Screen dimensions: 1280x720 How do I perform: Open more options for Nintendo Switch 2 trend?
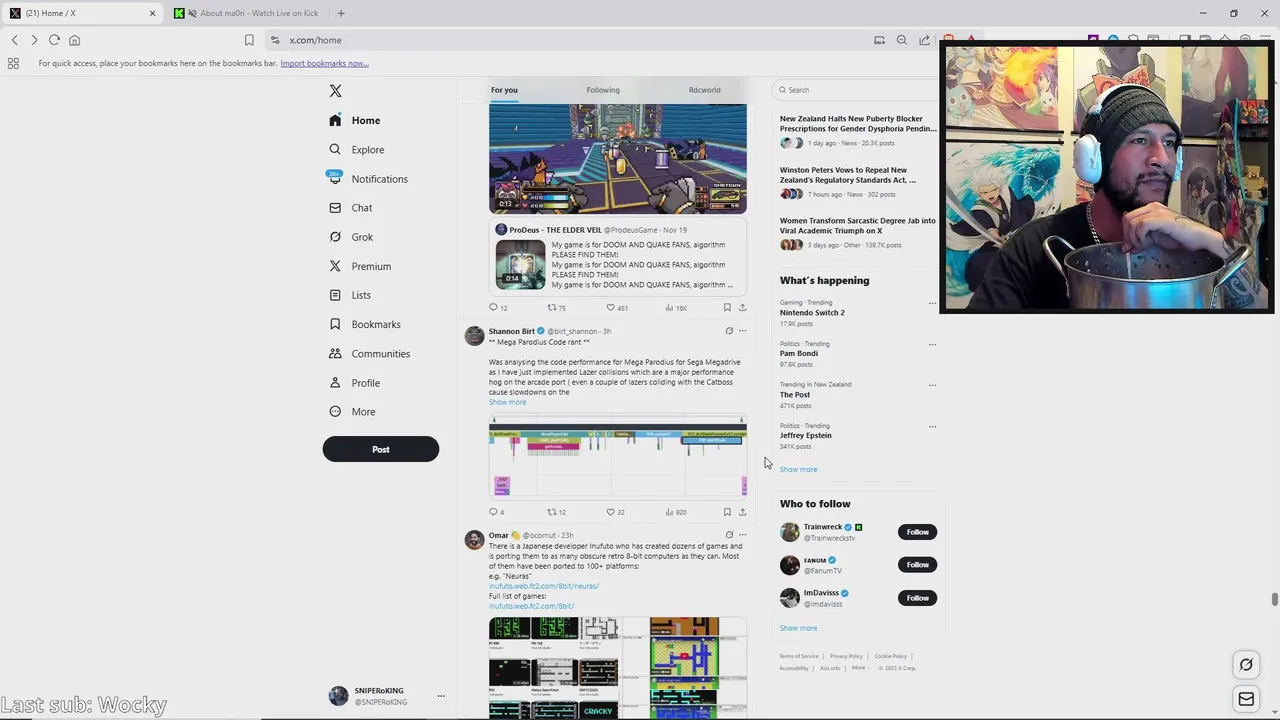click(932, 303)
